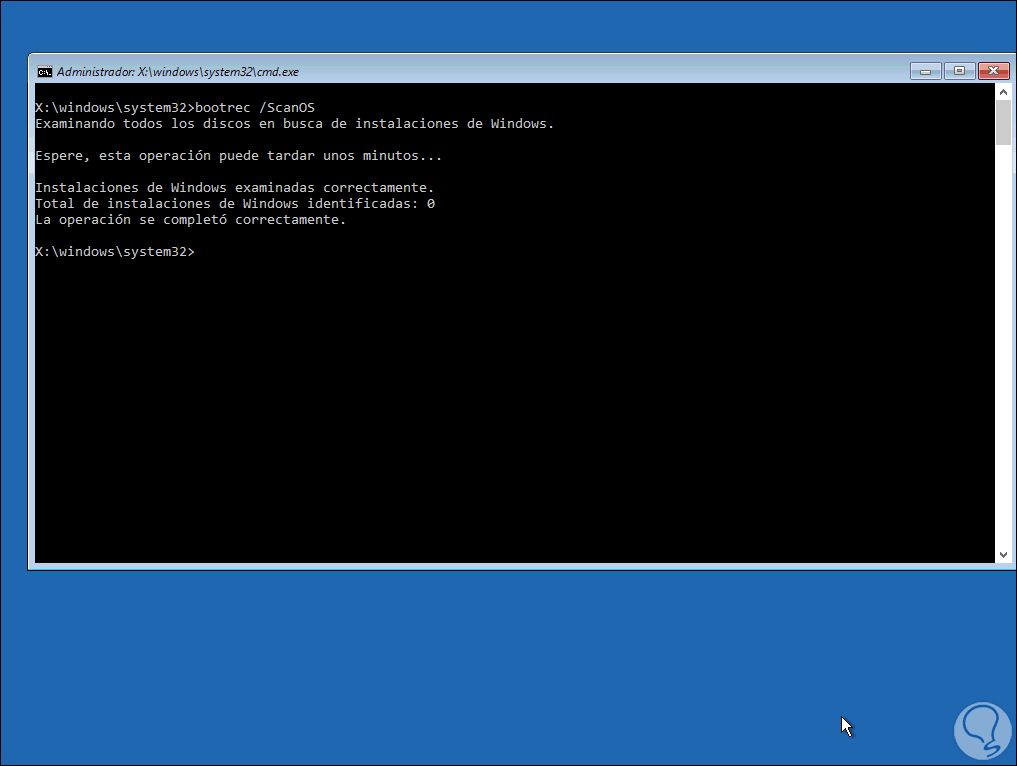Viewport: 1017px width, 766px height.
Task: Click the 'Espere, esta operación puede tardar' line
Action: click(x=239, y=156)
